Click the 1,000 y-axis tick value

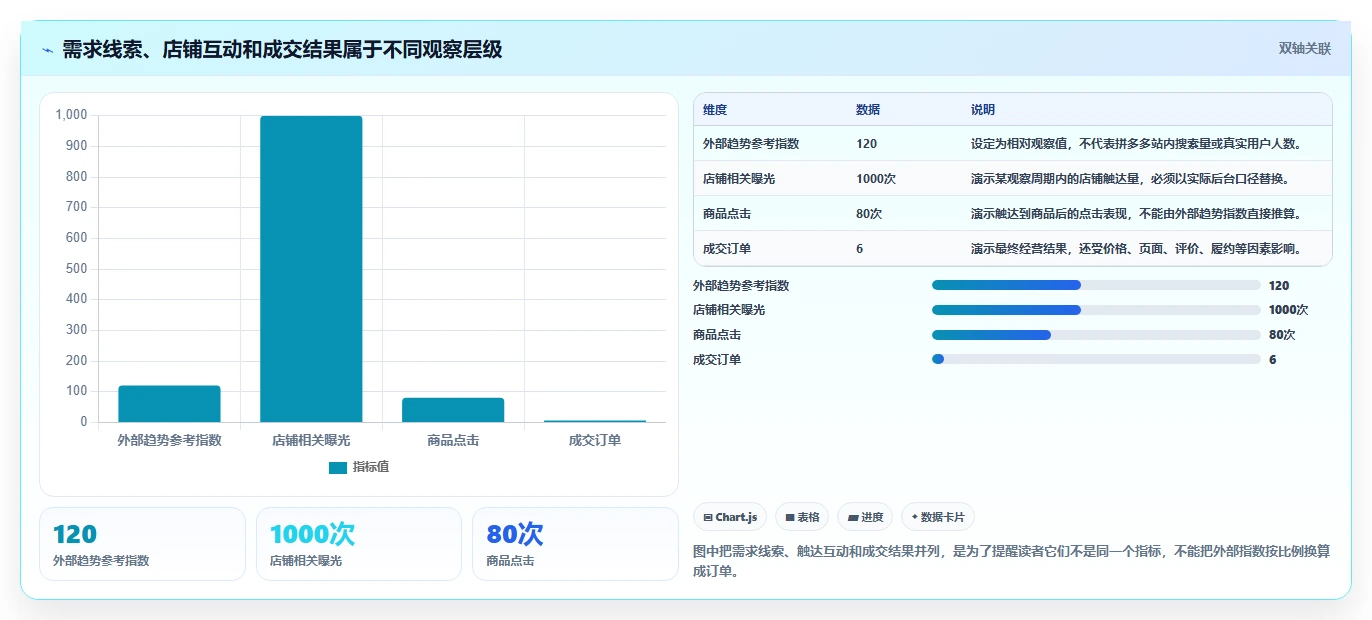[x=72, y=115]
